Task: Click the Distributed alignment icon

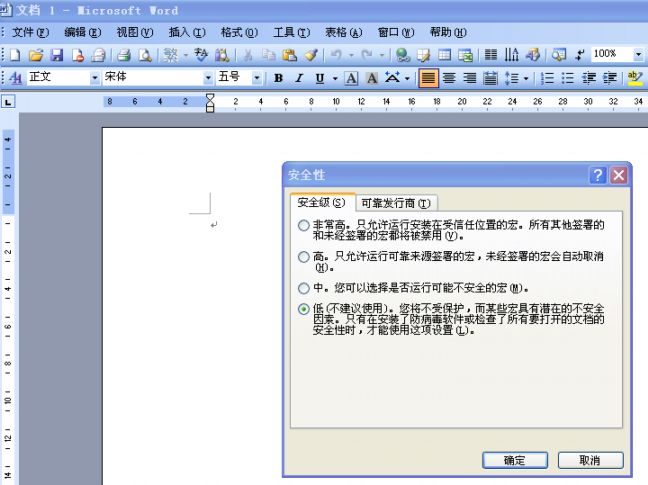Action: point(491,78)
